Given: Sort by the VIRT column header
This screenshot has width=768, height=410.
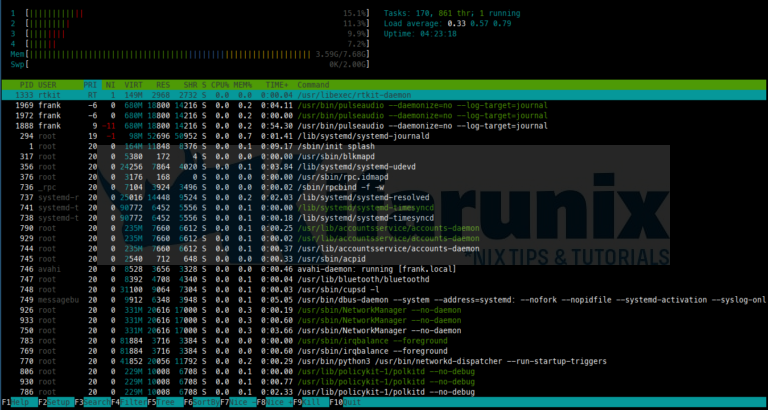Looking at the screenshot, I should [x=133, y=85].
